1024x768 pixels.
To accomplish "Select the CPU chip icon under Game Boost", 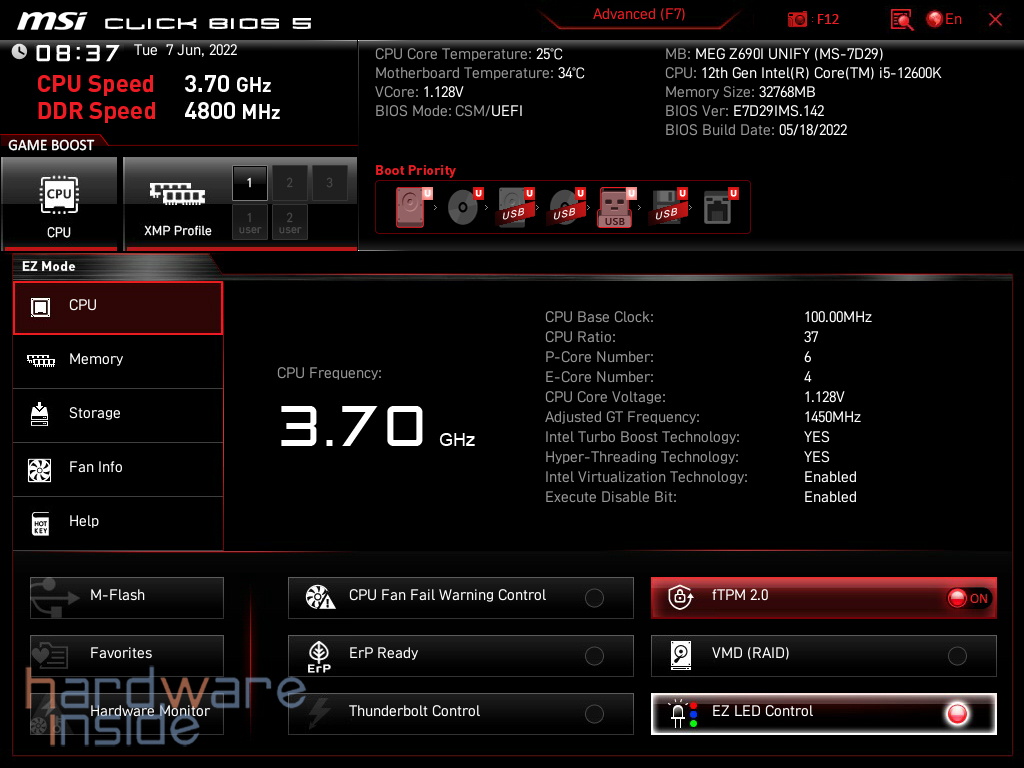I will click(x=59, y=196).
